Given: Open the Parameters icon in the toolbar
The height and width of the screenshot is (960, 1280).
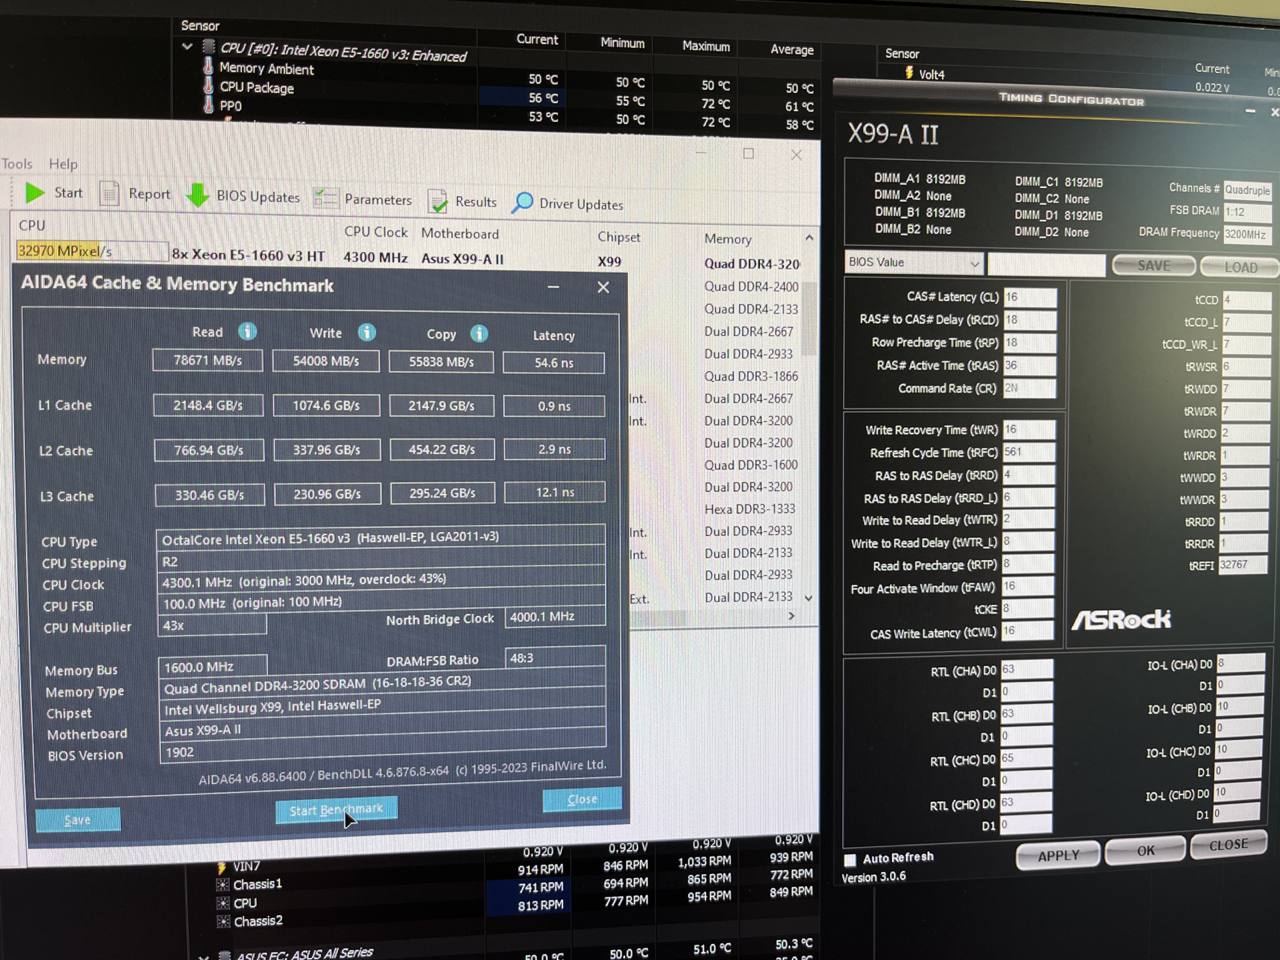Looking at the screenshot, I should 325,198.
